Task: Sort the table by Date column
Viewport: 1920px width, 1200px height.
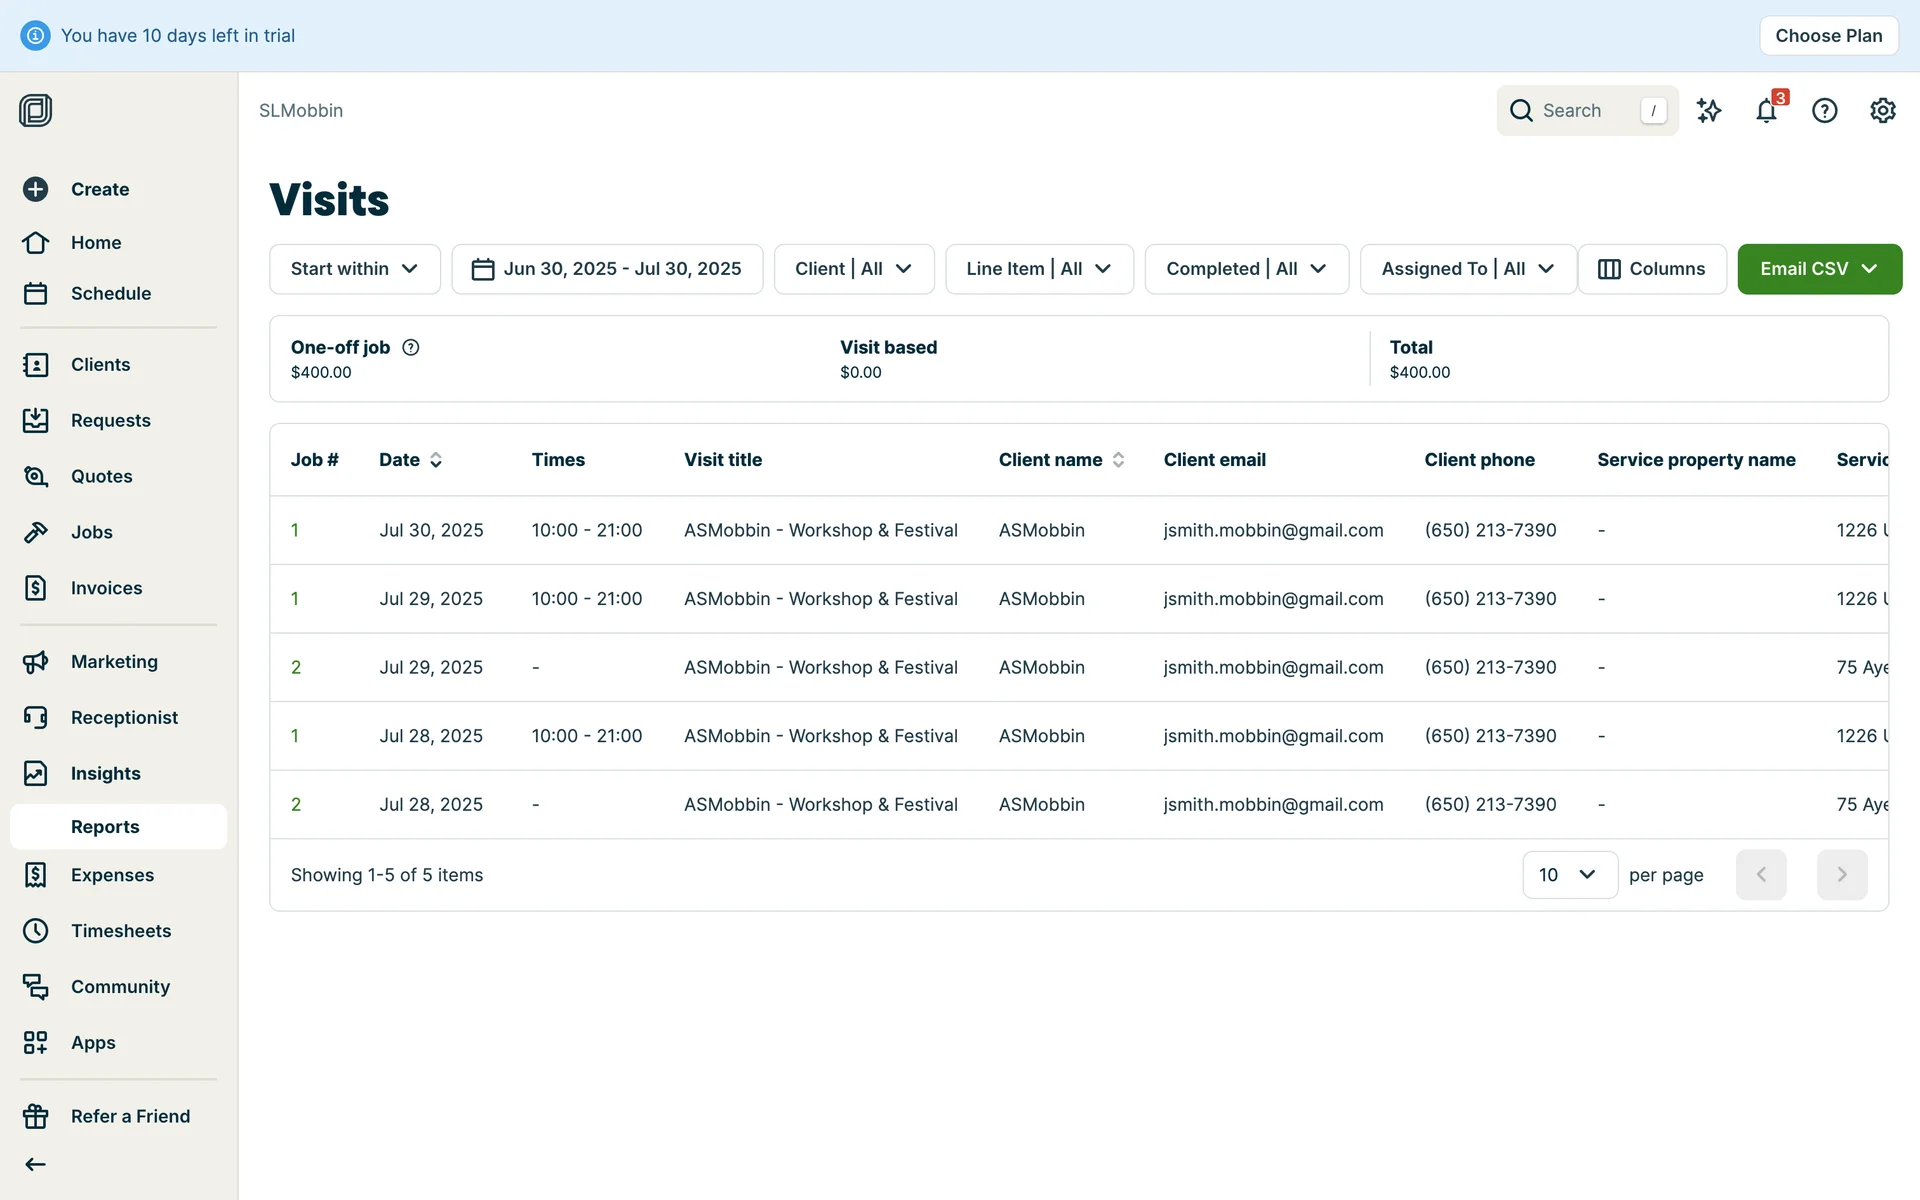Action: coord(410,460)
